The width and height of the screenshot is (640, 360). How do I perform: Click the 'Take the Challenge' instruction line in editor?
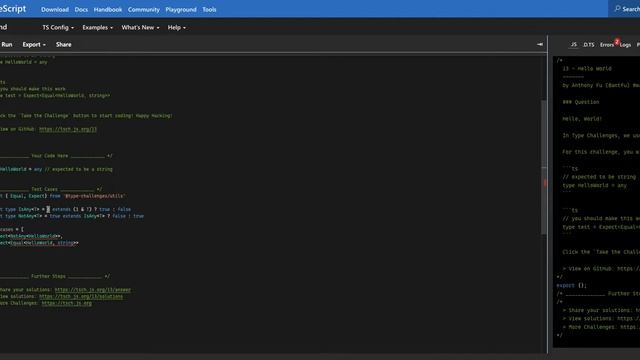point(86,116)
